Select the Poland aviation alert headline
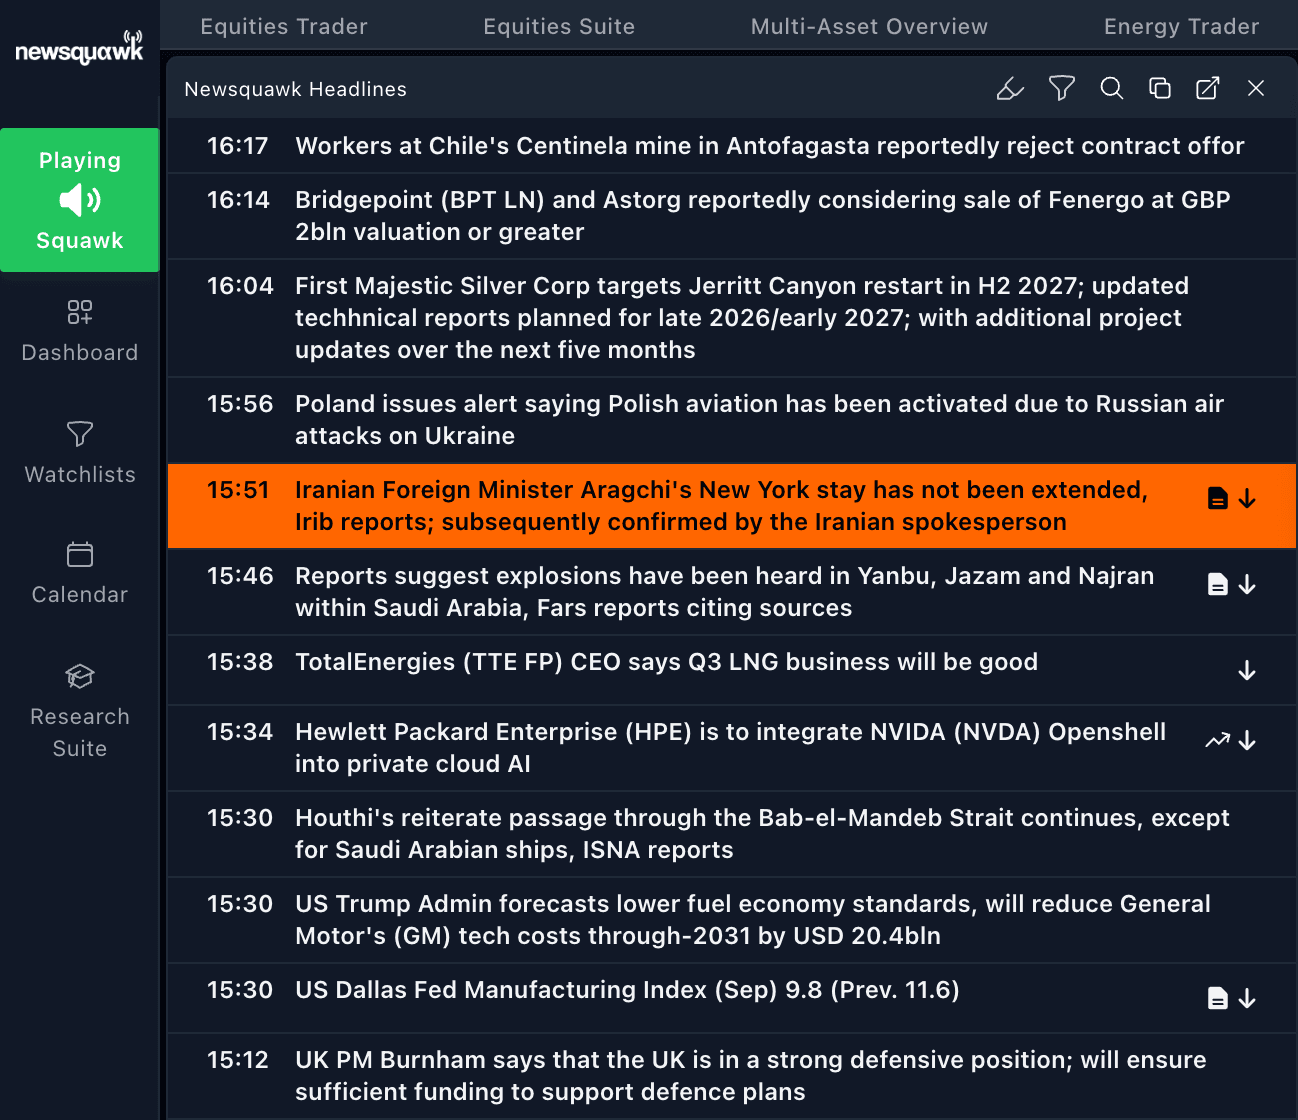Image resolution: width=1298 pixels, height=1120 pixels. (x=732, y=420)
